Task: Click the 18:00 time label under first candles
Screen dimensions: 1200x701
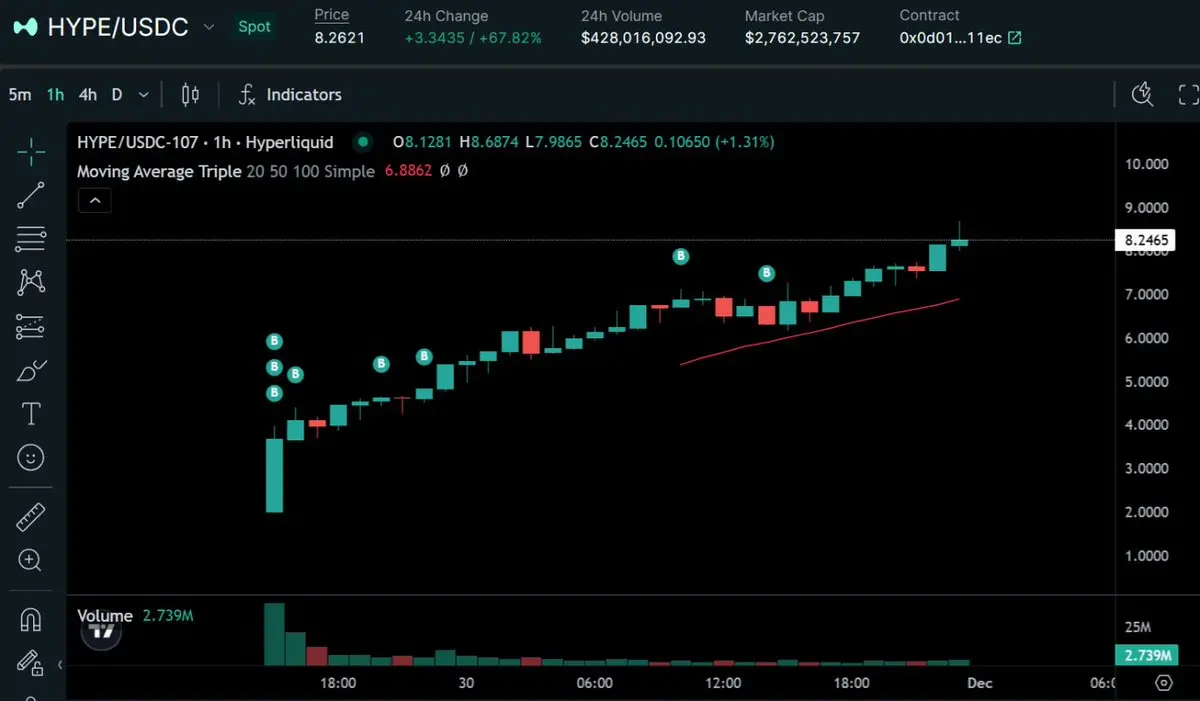Action: [338, 683]
